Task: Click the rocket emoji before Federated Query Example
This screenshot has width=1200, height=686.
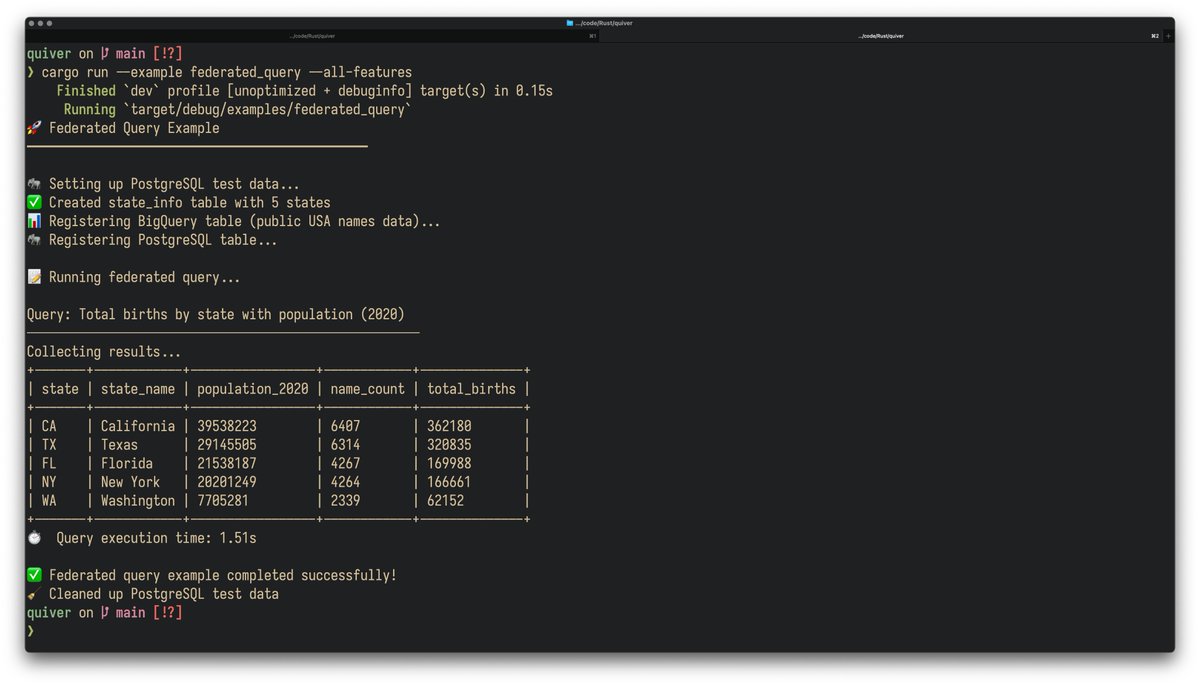Action: tap(34, 128)
